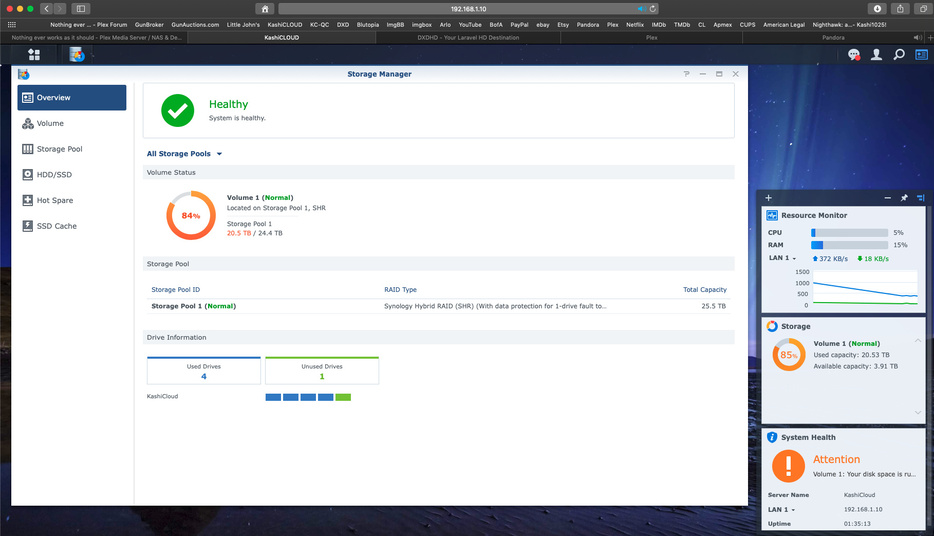Viewport: 934px width, 536px height.
Task: Click the Resource Monitor network graph
Action: pos(865,289)
